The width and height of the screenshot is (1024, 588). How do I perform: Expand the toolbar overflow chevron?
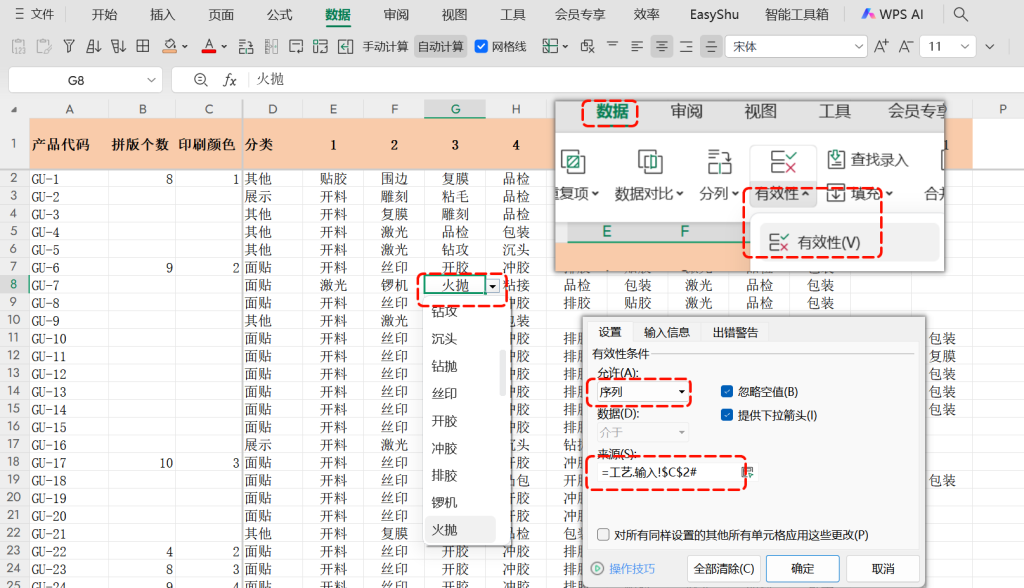(990, 46)
